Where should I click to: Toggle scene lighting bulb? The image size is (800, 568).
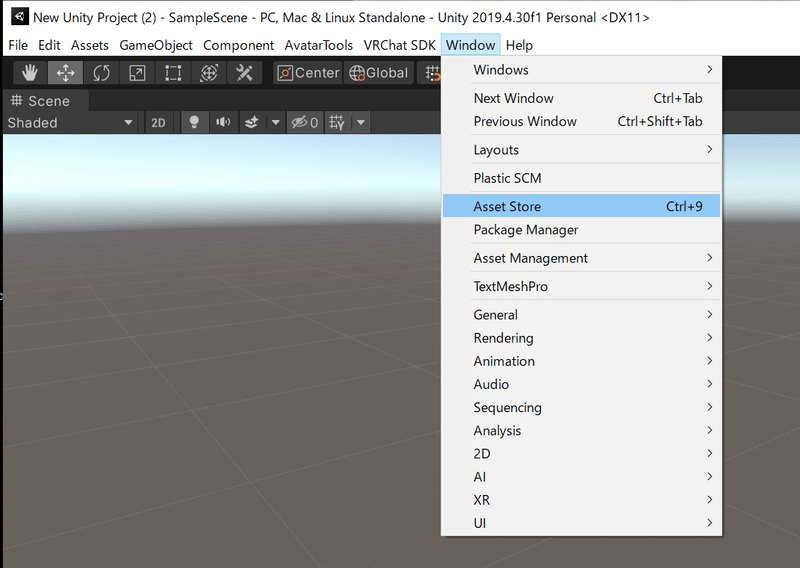[194, 122]
